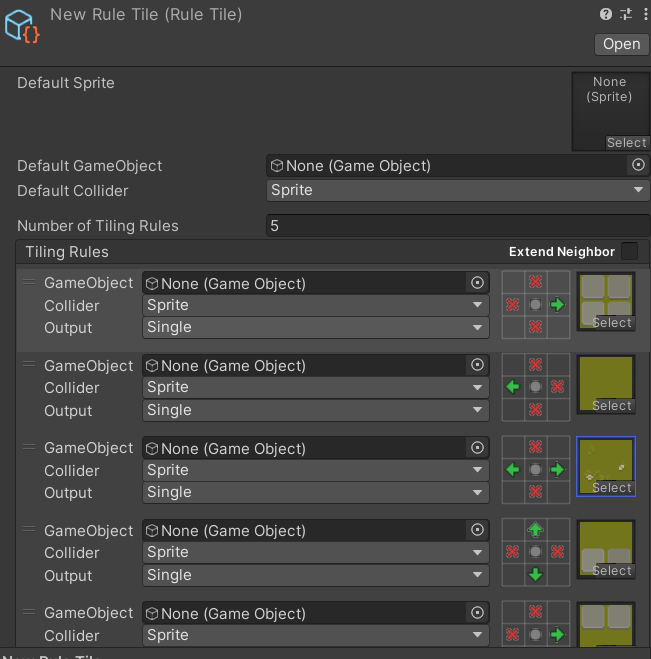This screenshot has height=659, width=651.
Task: Click the Rule Tile asset icon
Action: 22,26
